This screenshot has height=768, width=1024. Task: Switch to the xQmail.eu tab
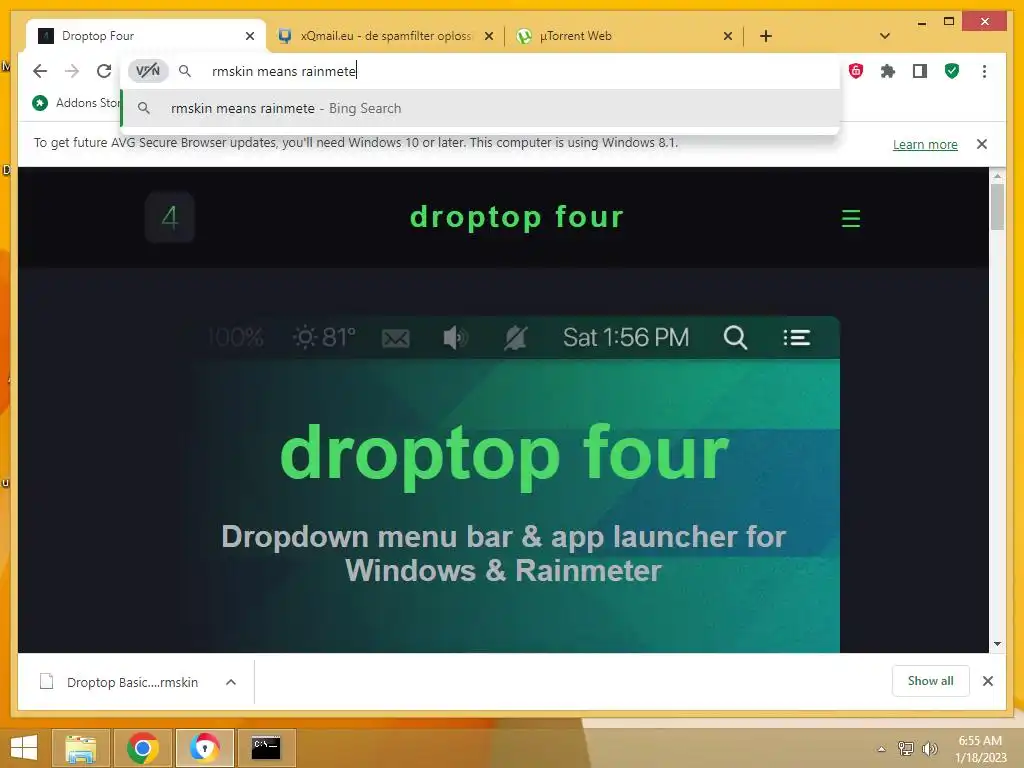click(385, 36)
